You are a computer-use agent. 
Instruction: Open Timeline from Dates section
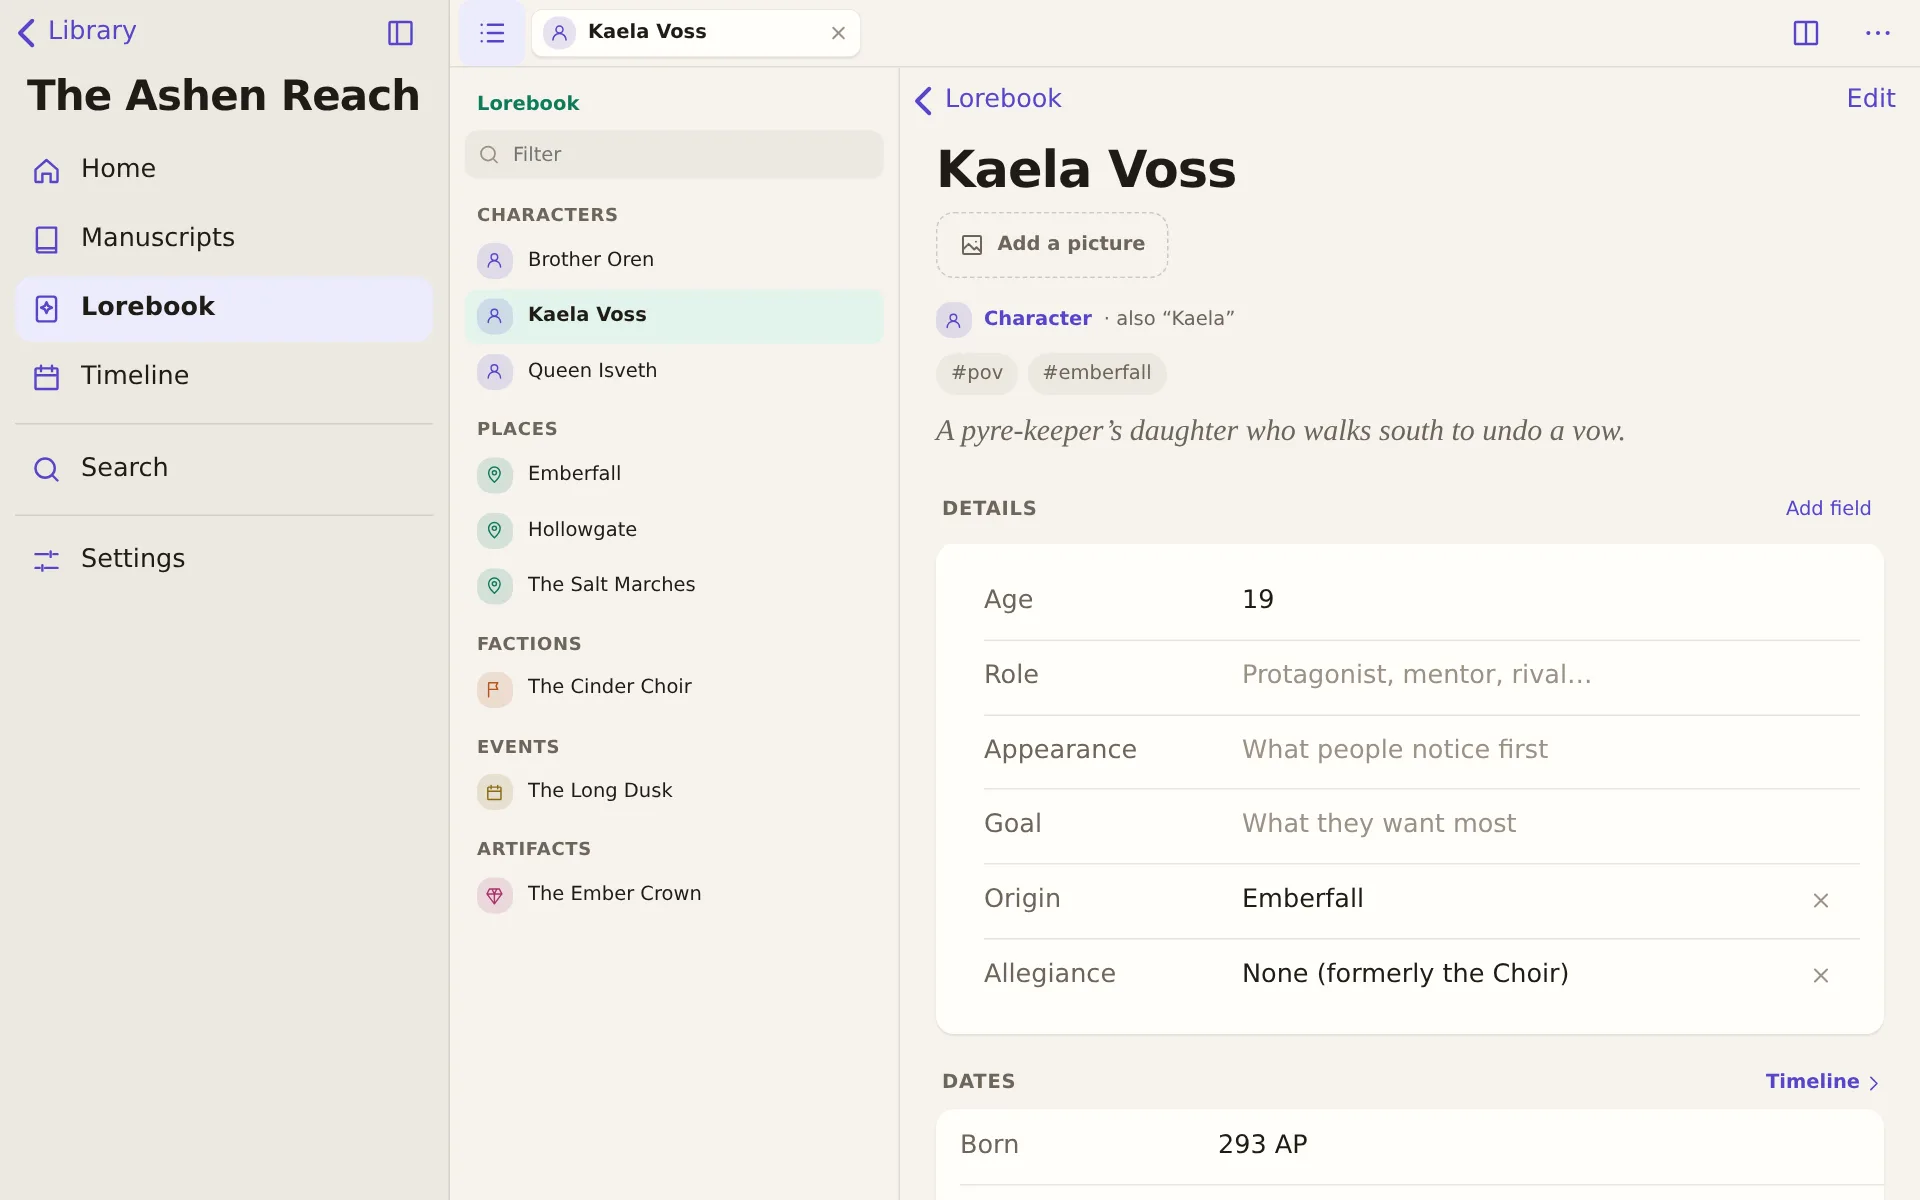click(1822, 1082)
